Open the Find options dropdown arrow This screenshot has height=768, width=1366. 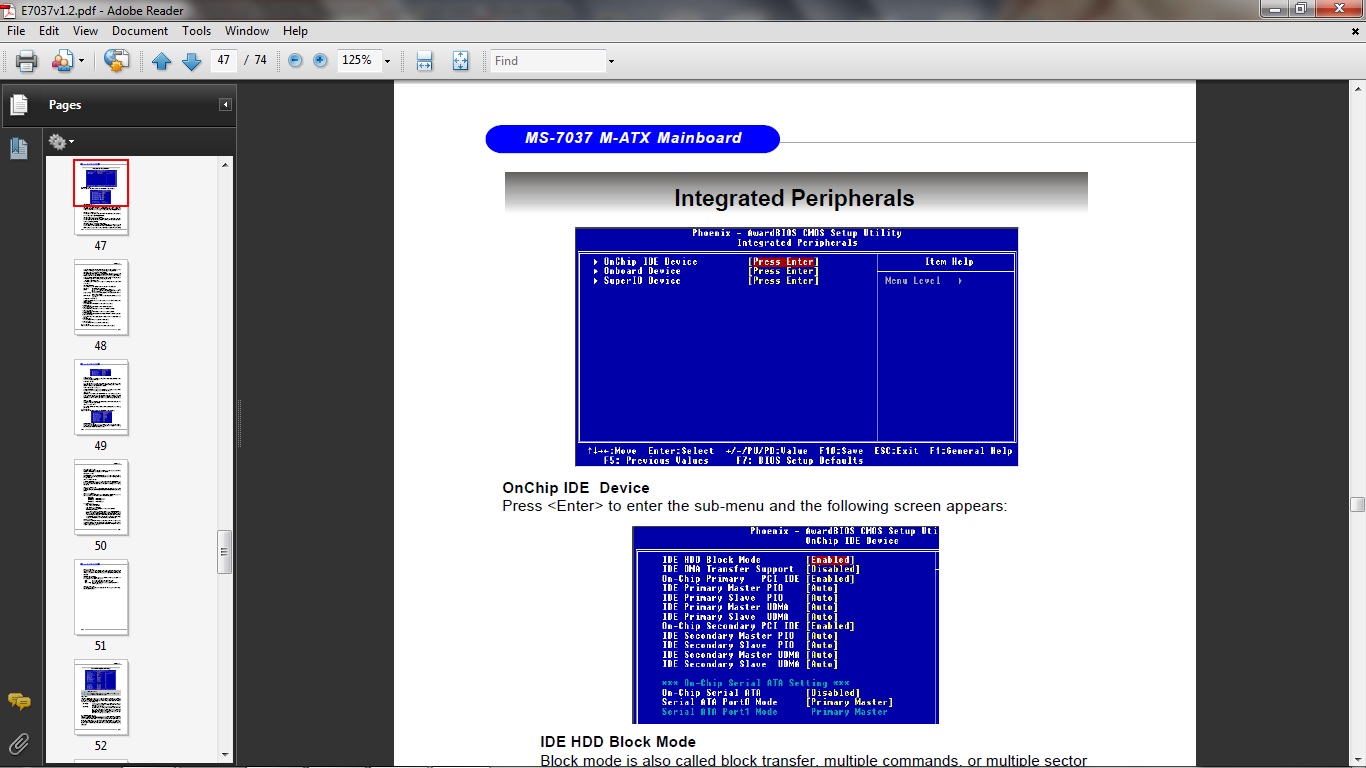point(611,61)
